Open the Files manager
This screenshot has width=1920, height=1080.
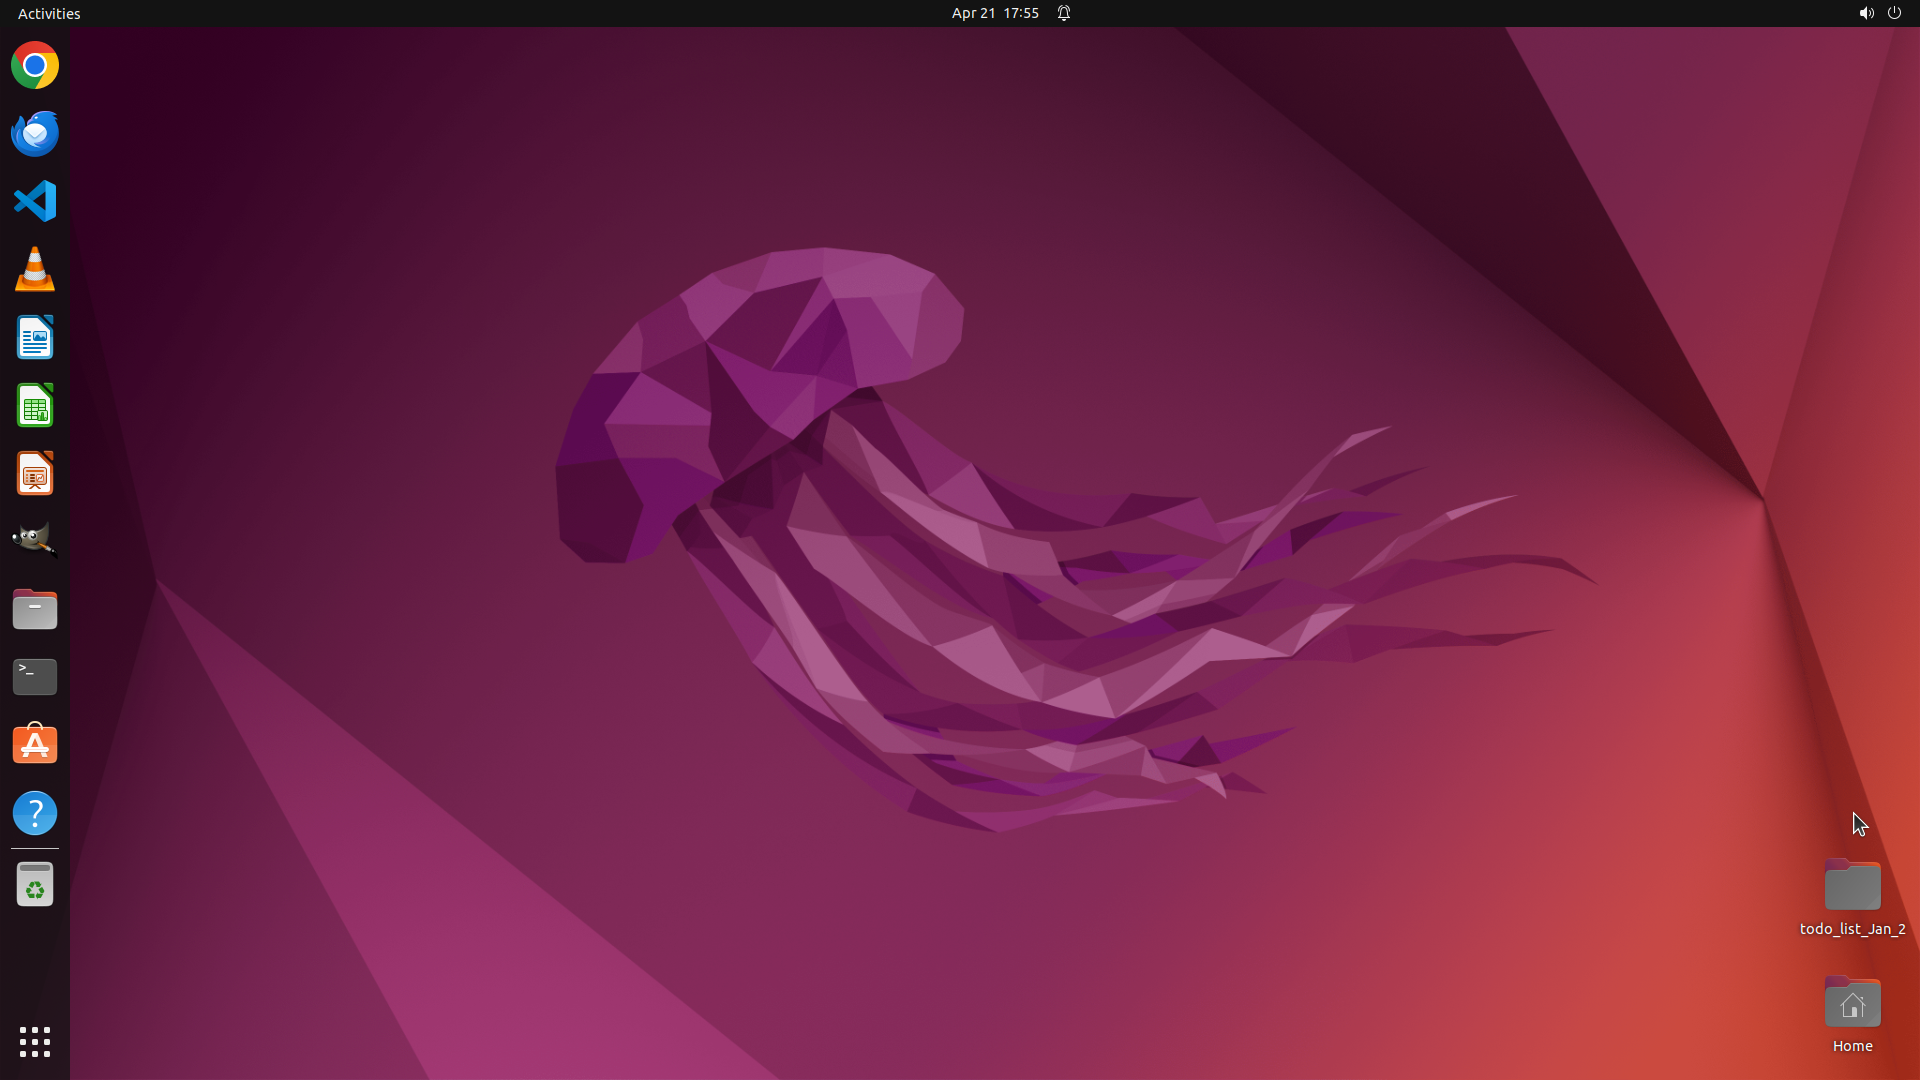tap(35, 609)
